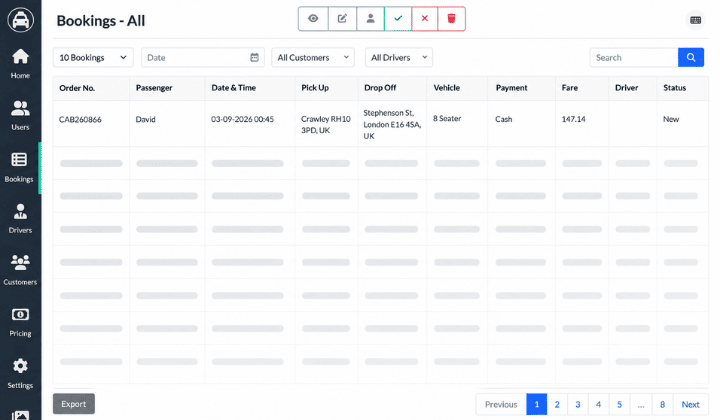Click passenger name David
The image size is (720, 420).
click(x=146, y=119)
